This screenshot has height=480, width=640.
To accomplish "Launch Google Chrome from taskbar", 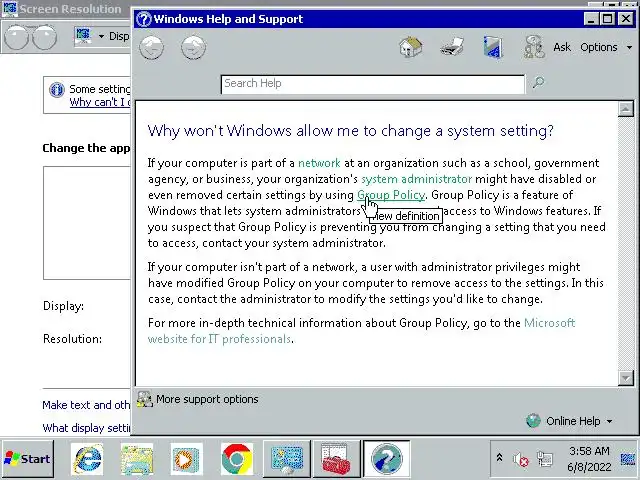I will point(237,459).
